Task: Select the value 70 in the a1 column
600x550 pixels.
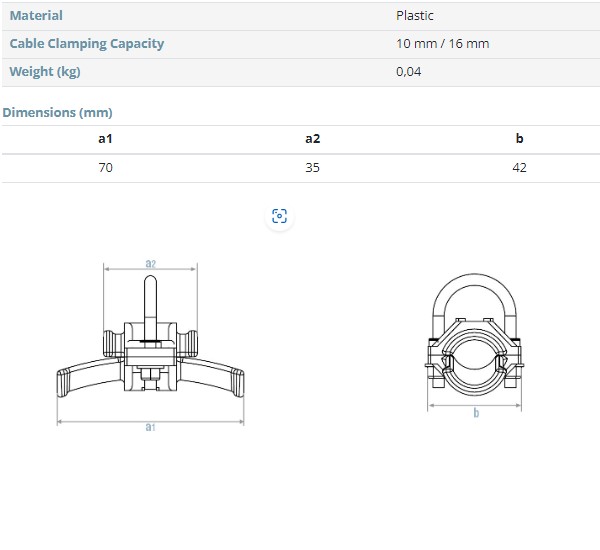Action: [x=105, y=167]
